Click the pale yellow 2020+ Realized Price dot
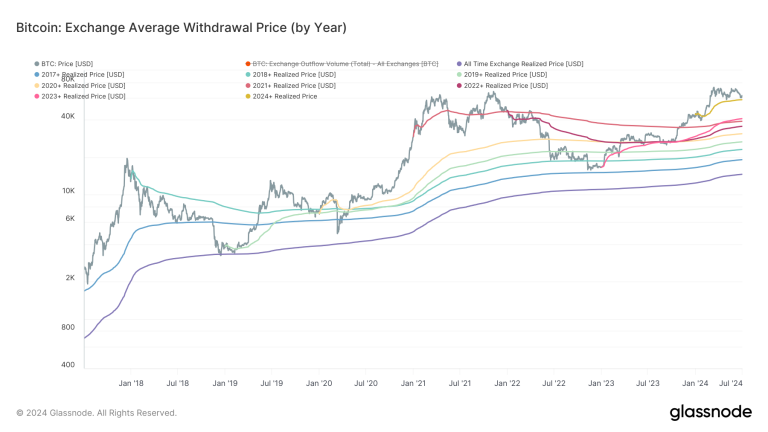 37,86
